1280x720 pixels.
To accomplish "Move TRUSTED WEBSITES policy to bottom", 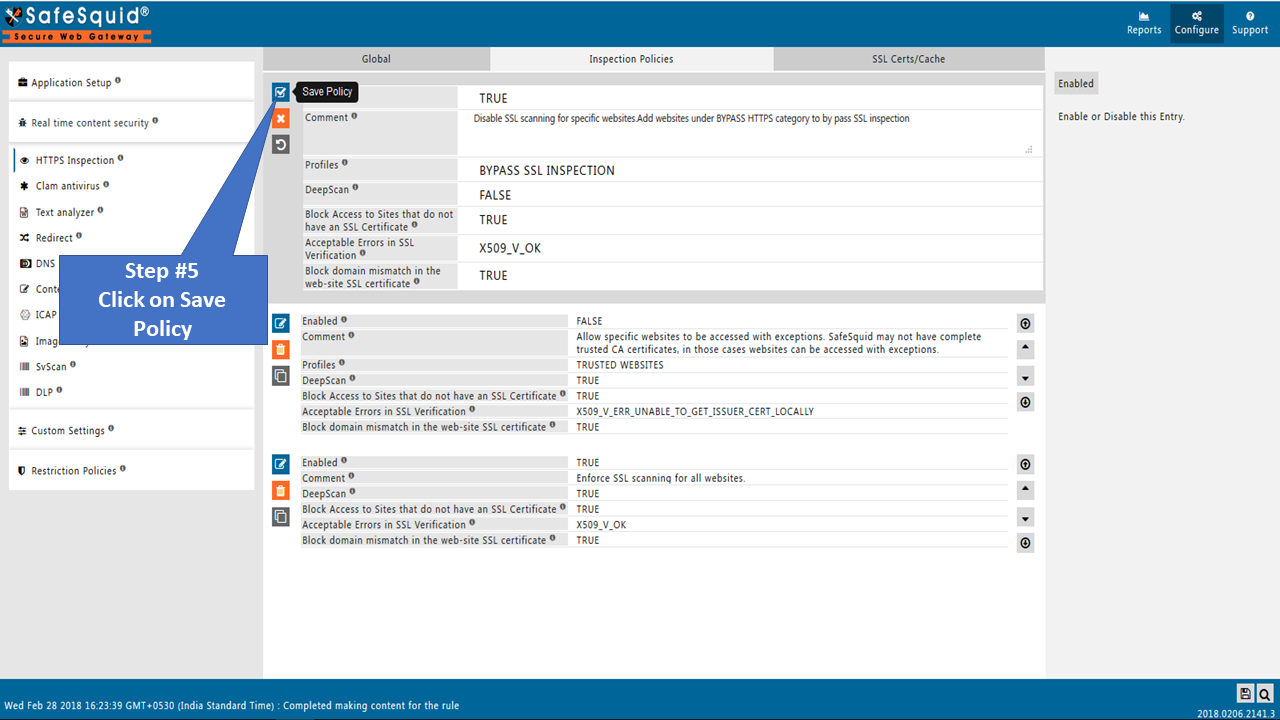I will click(1025, 402).
